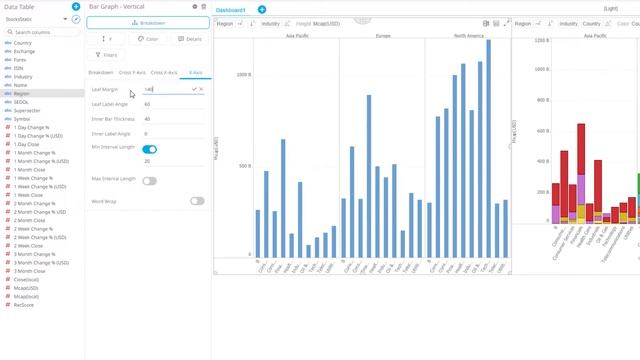Select highlighted Region in the column list
The width and height of the screenshot is (640, 360).
[x=42, y=93]
